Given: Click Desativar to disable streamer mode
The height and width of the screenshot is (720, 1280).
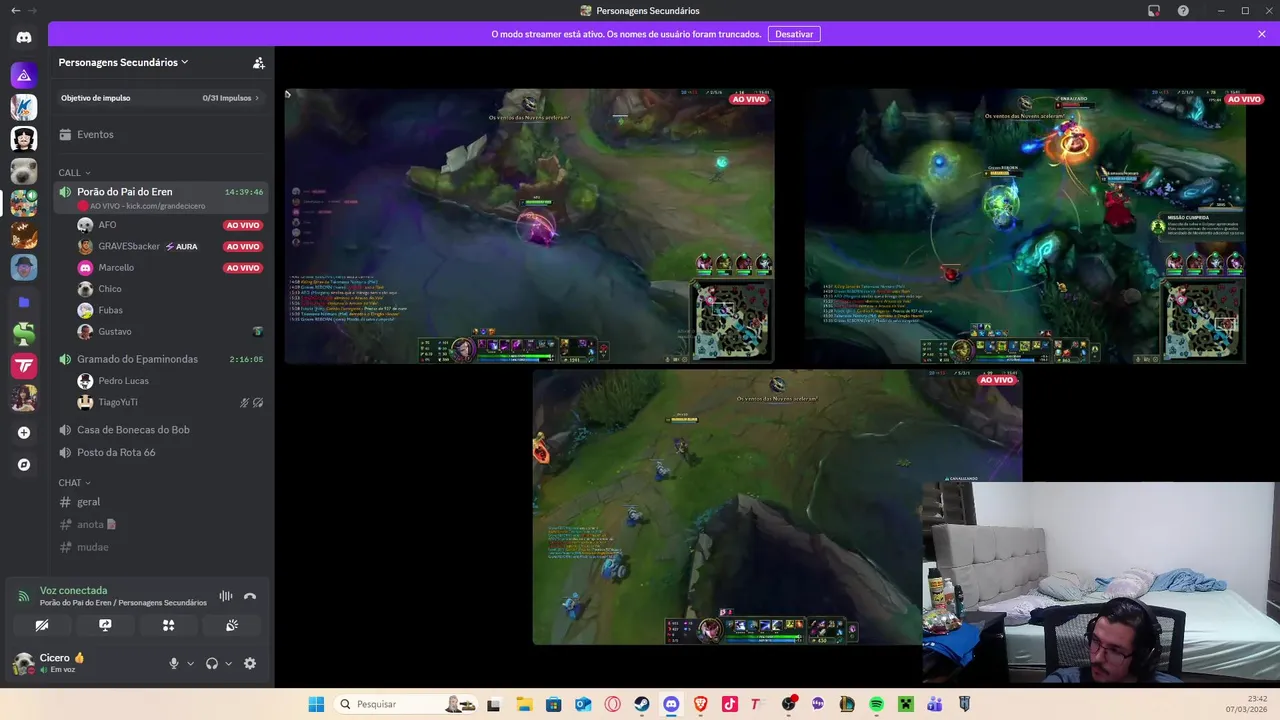Looking at the screenshot, I should click(x=794, y=34).
